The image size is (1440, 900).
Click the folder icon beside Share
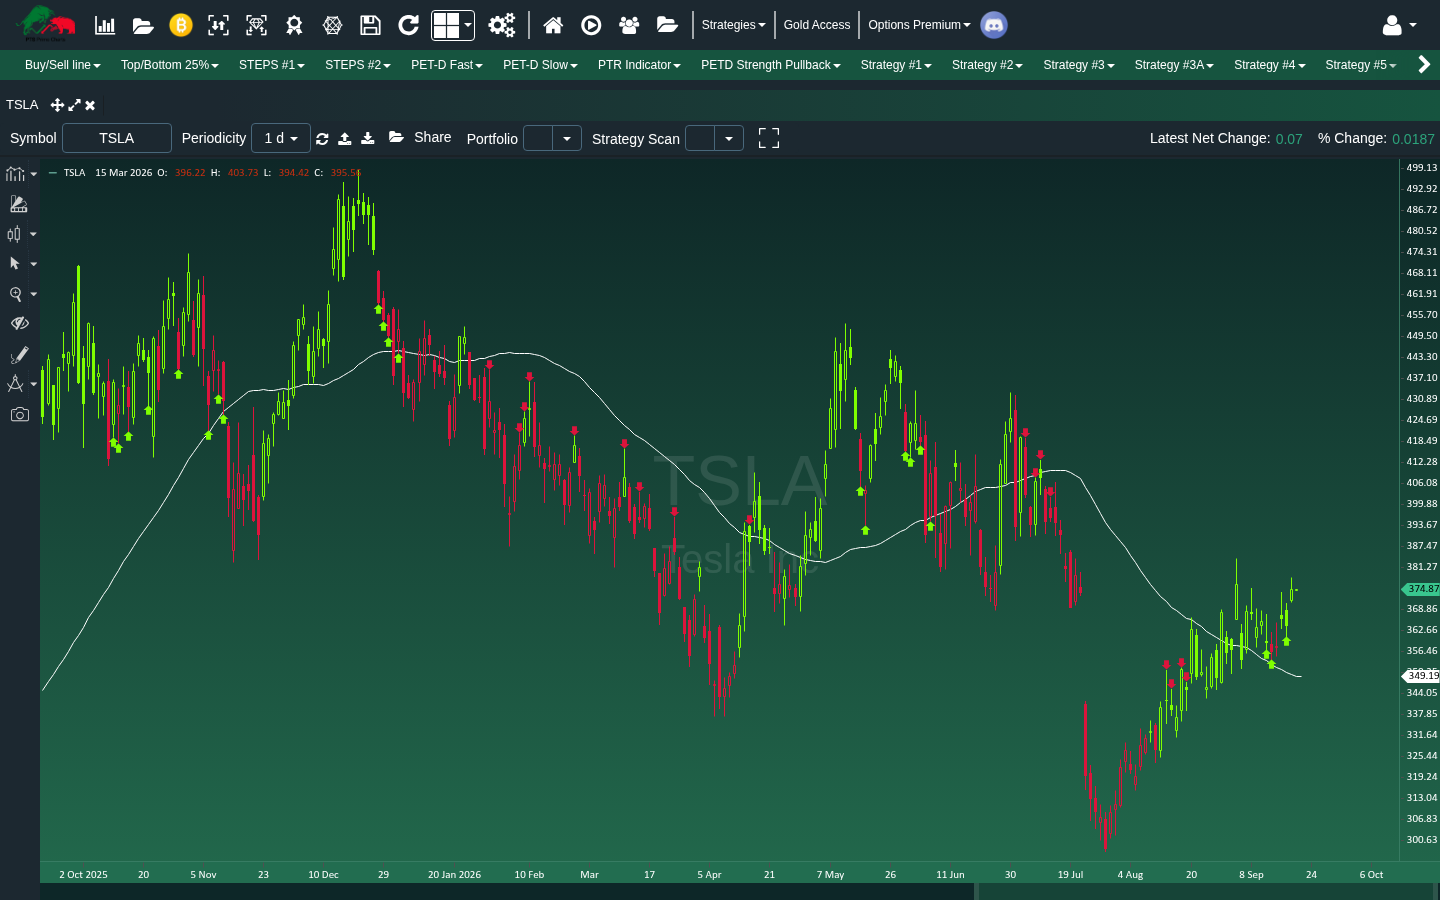396,137
